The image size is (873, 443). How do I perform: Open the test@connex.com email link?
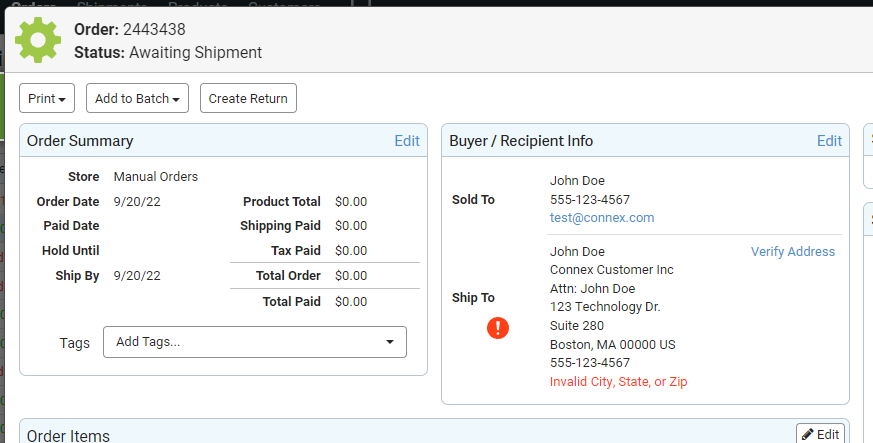coord(602,218)
